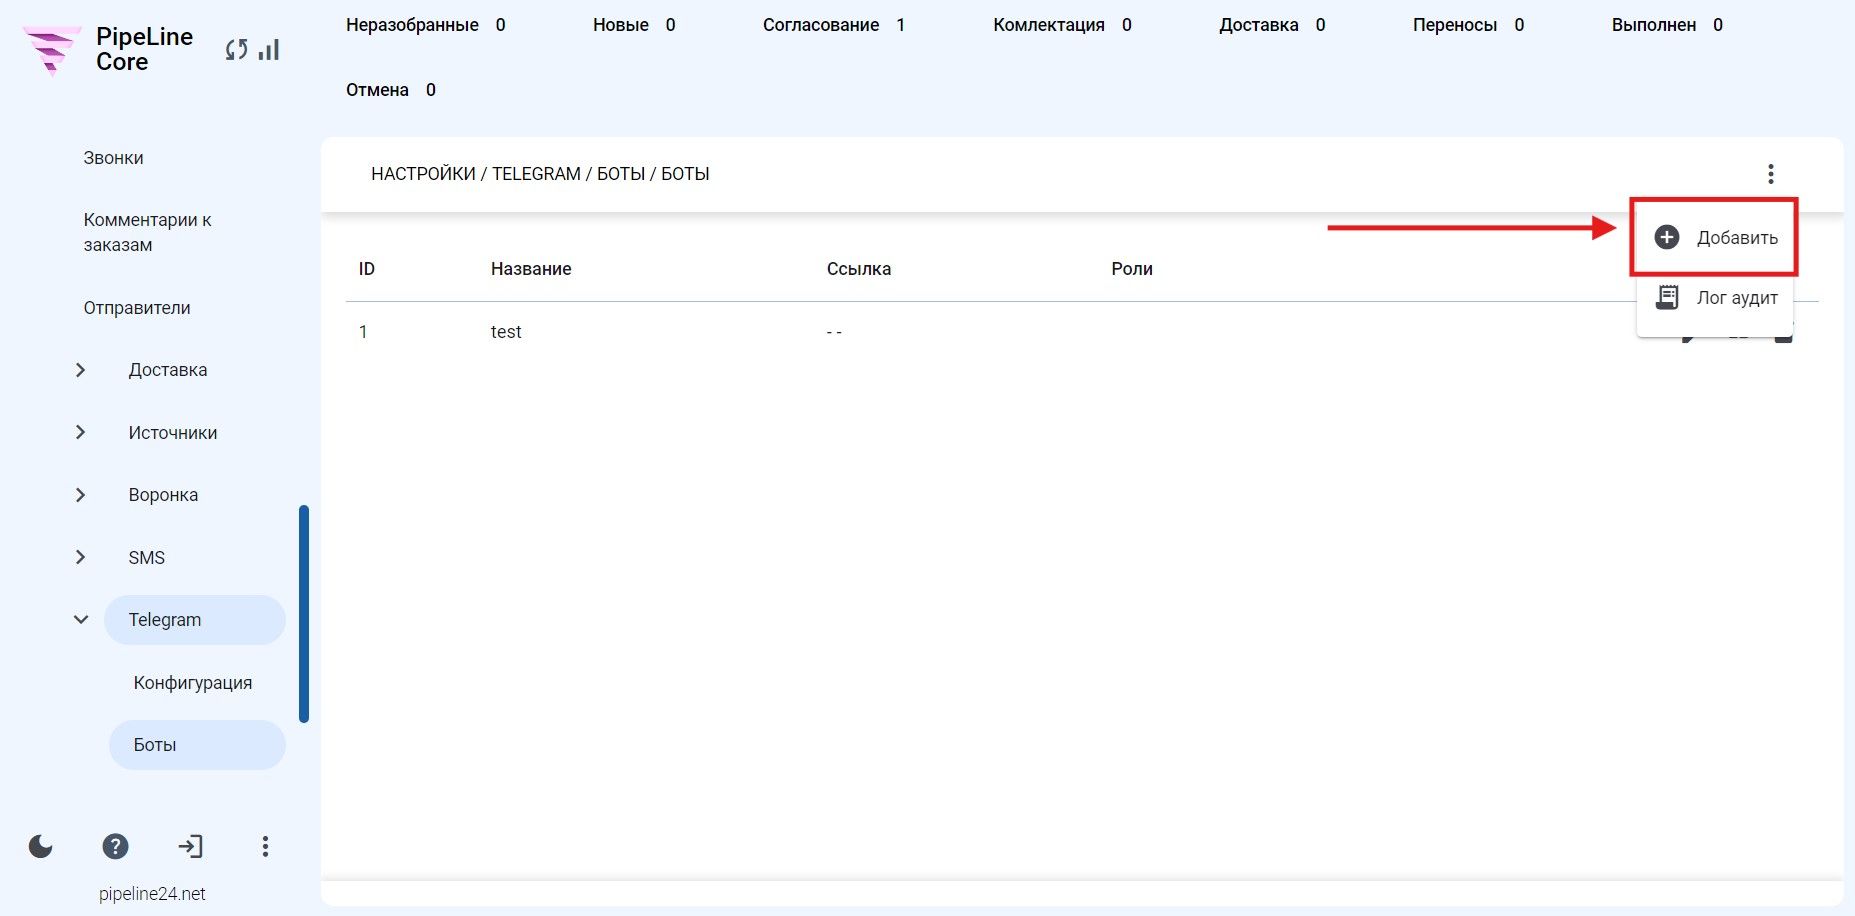Open Конфигурация under Telegram
The image size is (1855, 916).
point(193,683)
